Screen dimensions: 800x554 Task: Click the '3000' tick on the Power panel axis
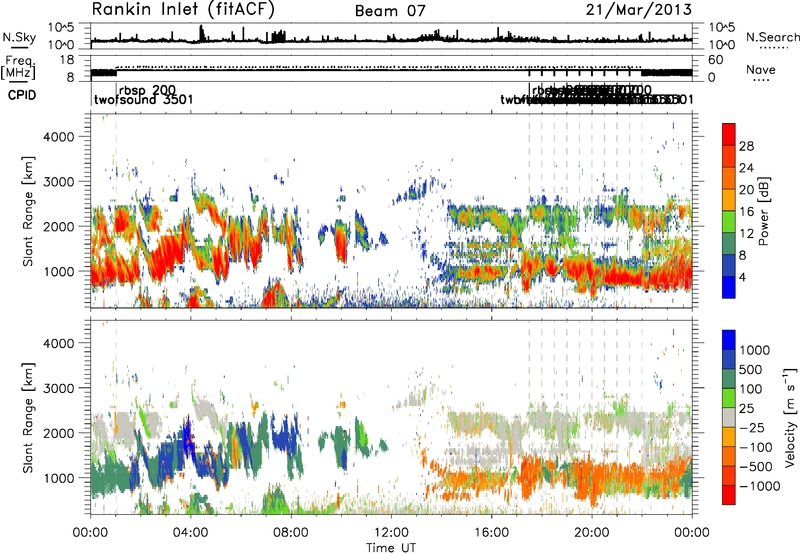58,182
